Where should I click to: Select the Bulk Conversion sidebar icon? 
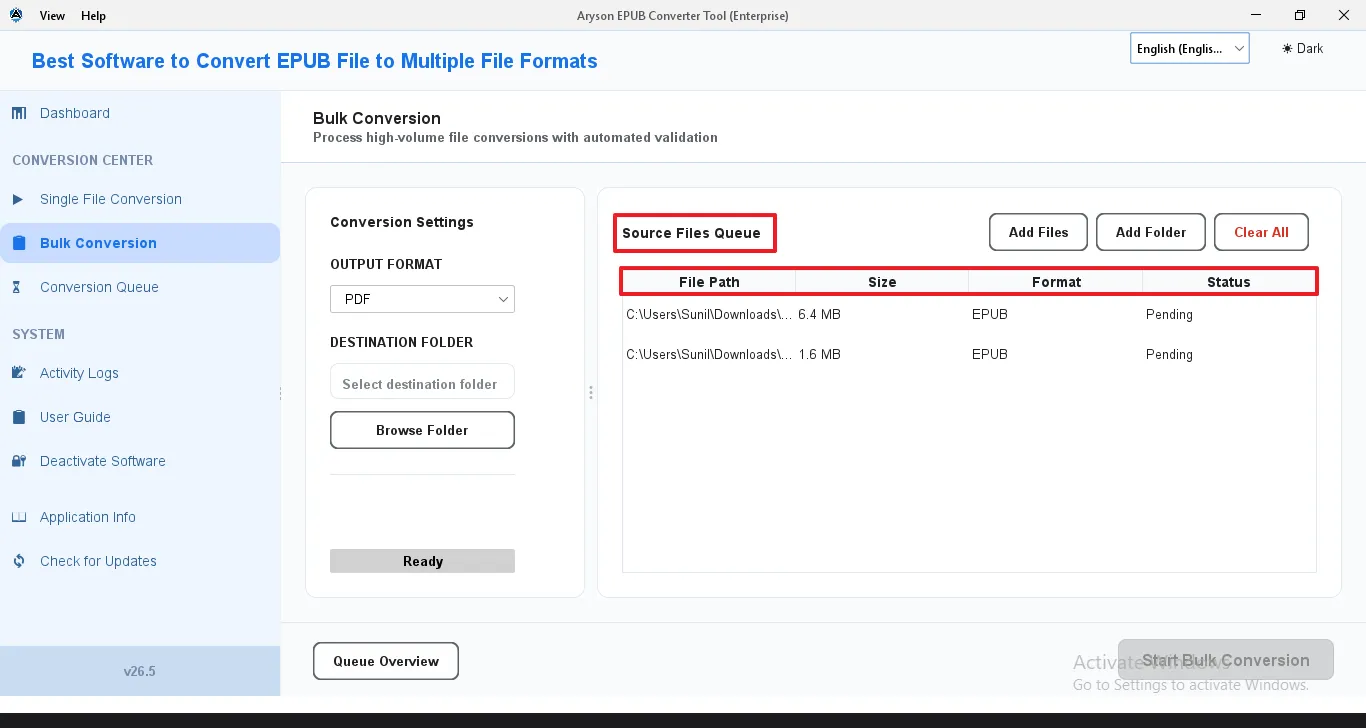19,243
